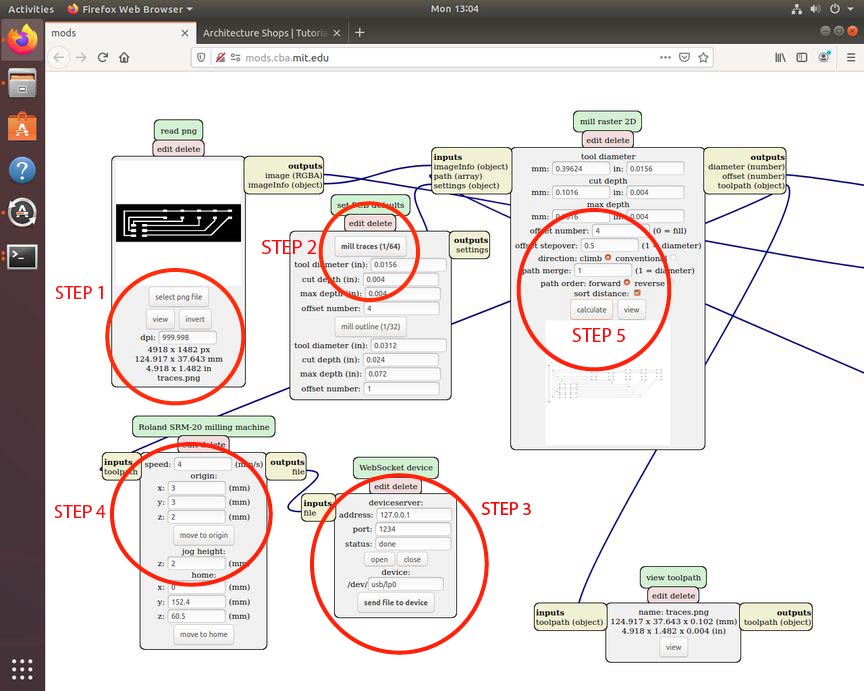
Task: Open the Help icon in the dock
Action: coord(22,170)
